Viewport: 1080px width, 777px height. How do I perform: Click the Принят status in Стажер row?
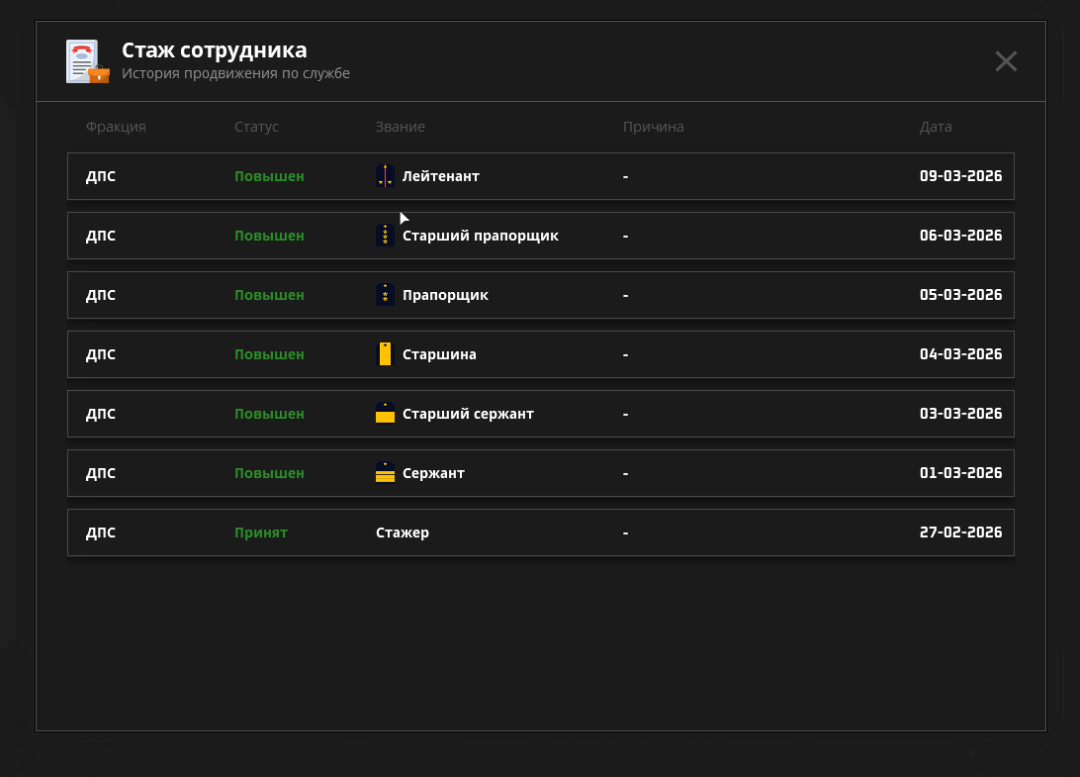click(261, 533)
